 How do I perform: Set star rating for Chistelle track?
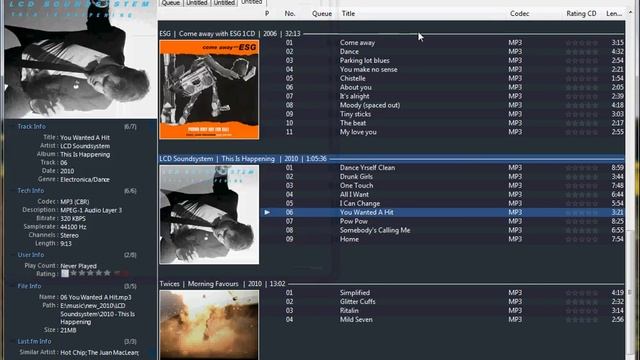(582, 78)
